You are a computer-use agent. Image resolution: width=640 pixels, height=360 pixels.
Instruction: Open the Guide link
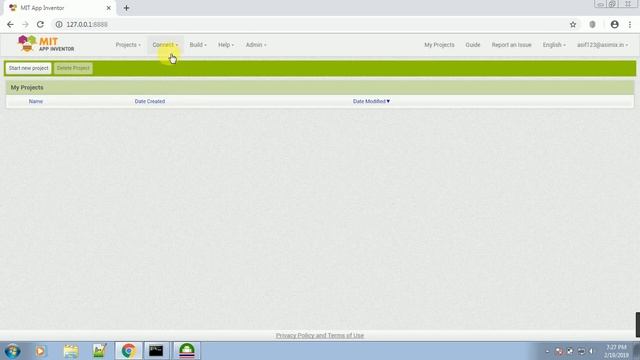(x=473, y=45)
